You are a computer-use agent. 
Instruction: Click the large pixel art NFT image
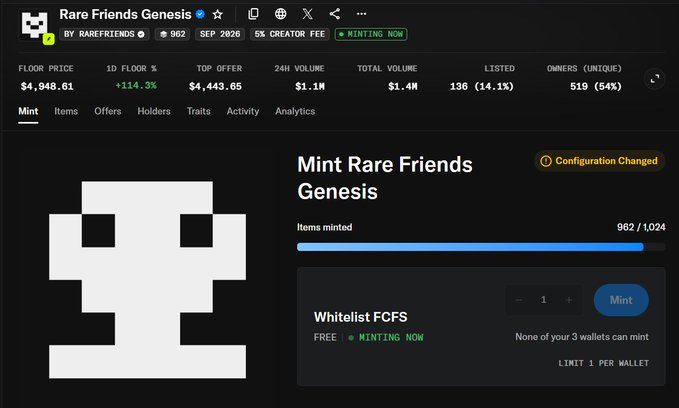[147, 280]
